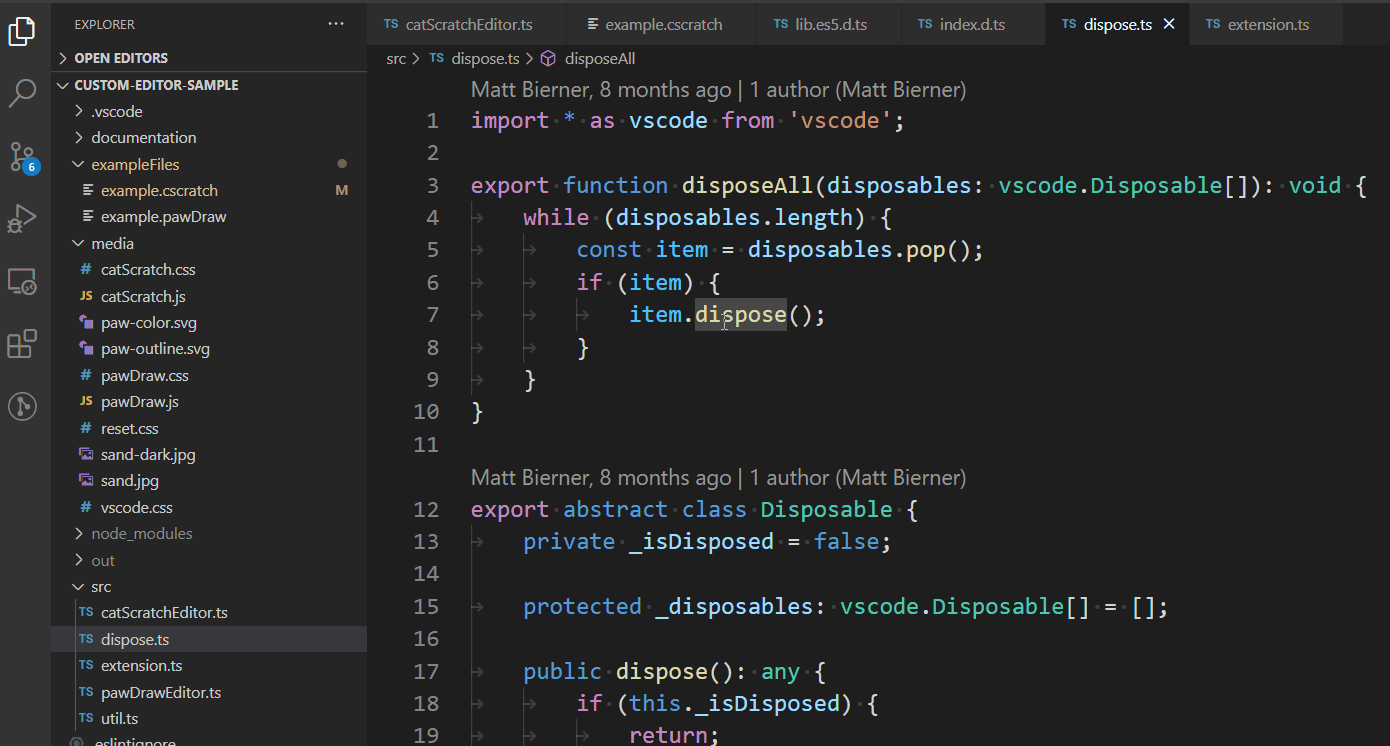The width and height of the screenshot is (1390, 746).
Task: Open the Search view in the activity bar
Action: coord(22,94)
